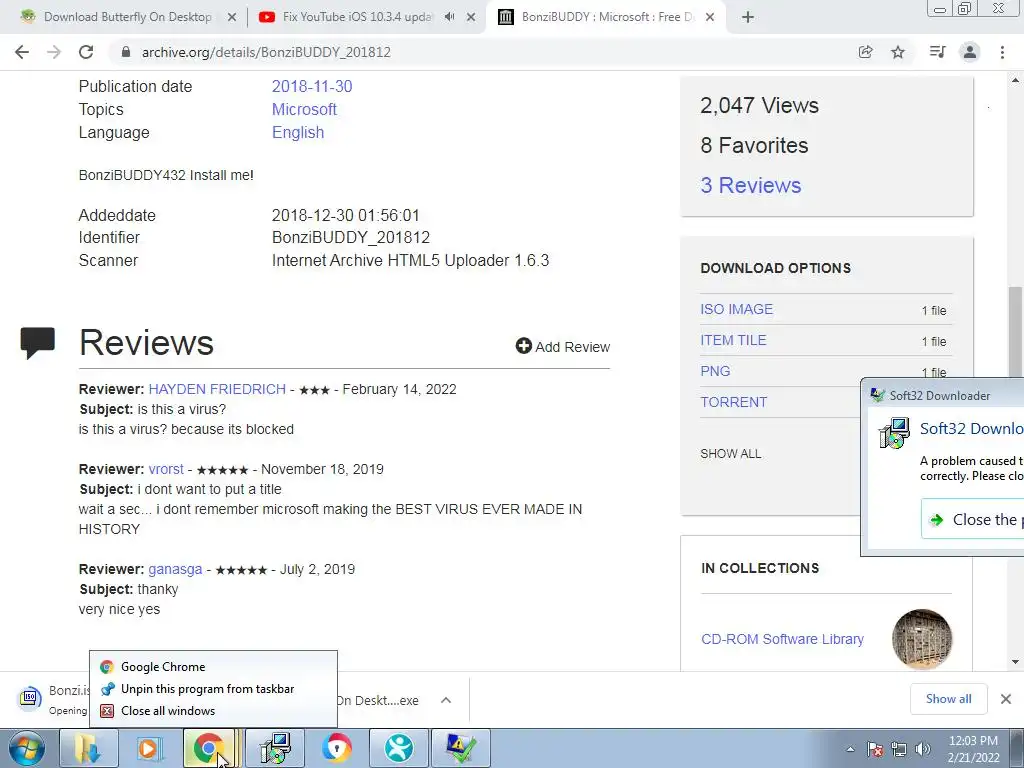
Task: Close the downloads bar
Action: 1006,699
